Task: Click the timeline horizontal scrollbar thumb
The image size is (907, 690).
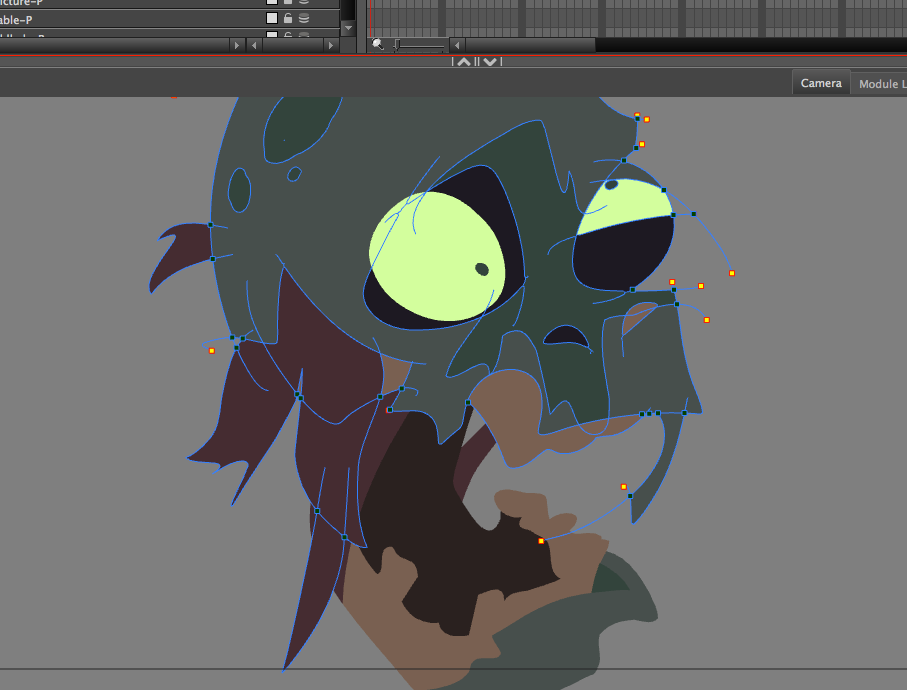Action: pyautogui.click(x=530, y=45)
